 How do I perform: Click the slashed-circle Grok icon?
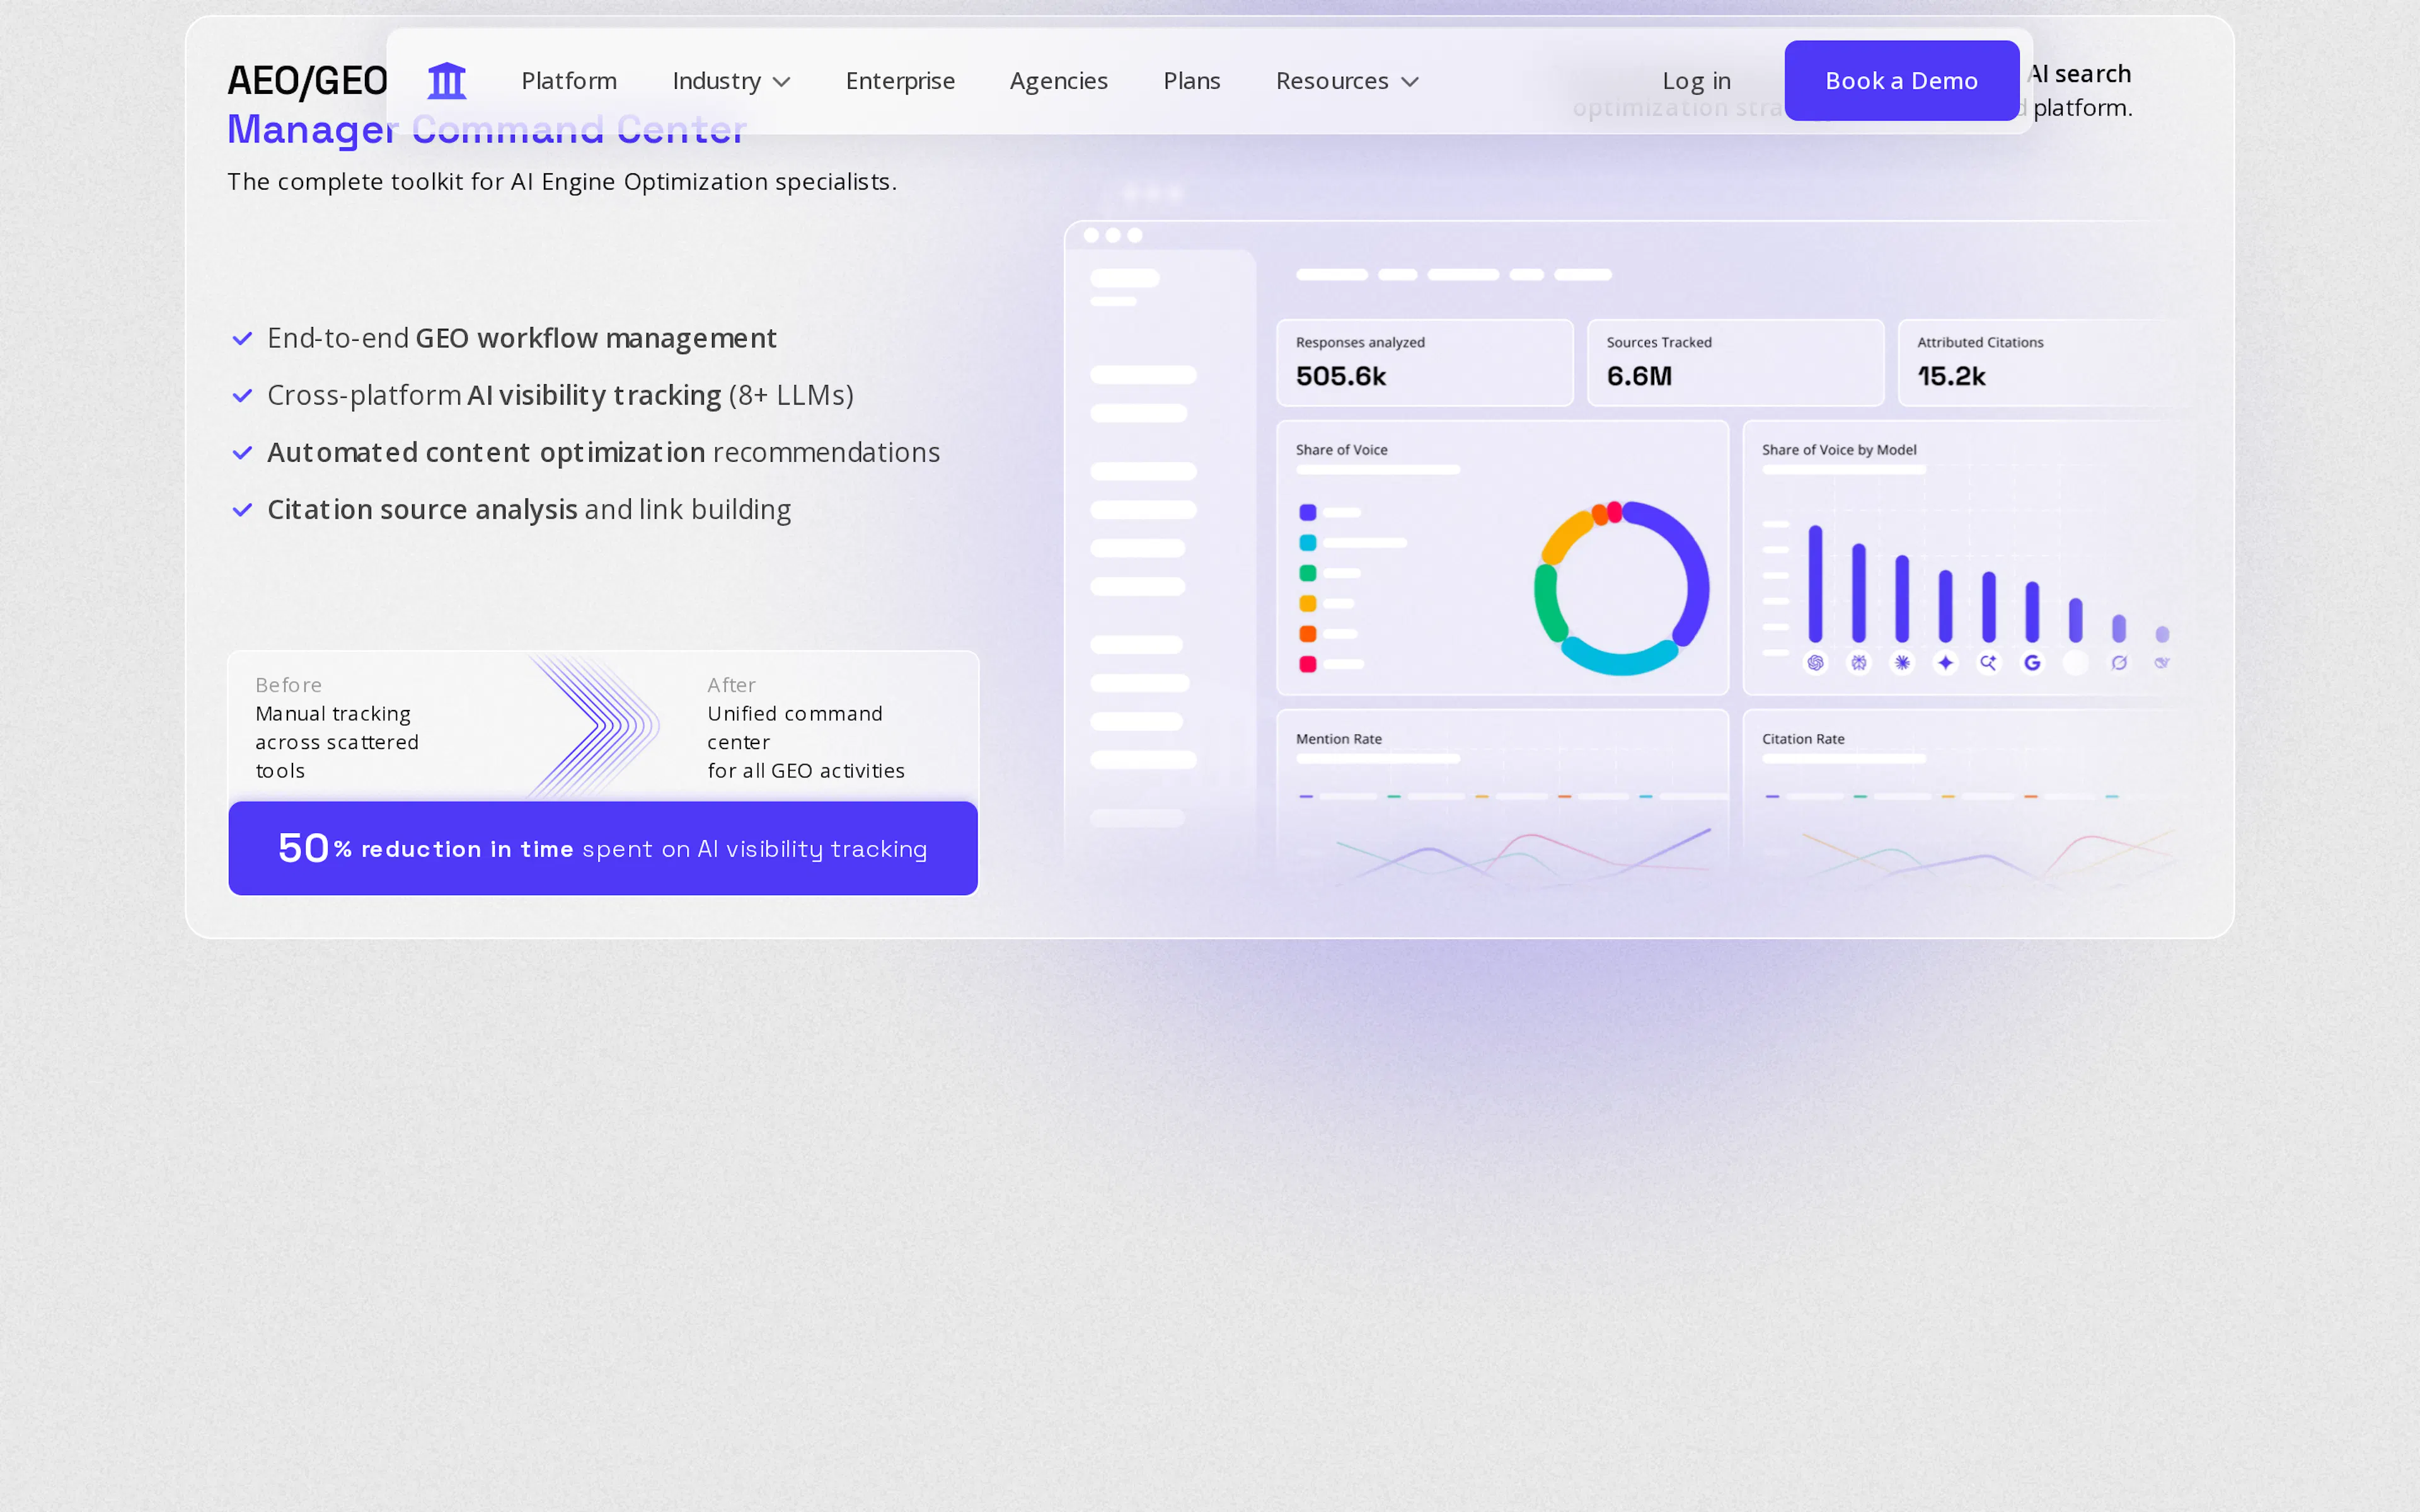2119,663
